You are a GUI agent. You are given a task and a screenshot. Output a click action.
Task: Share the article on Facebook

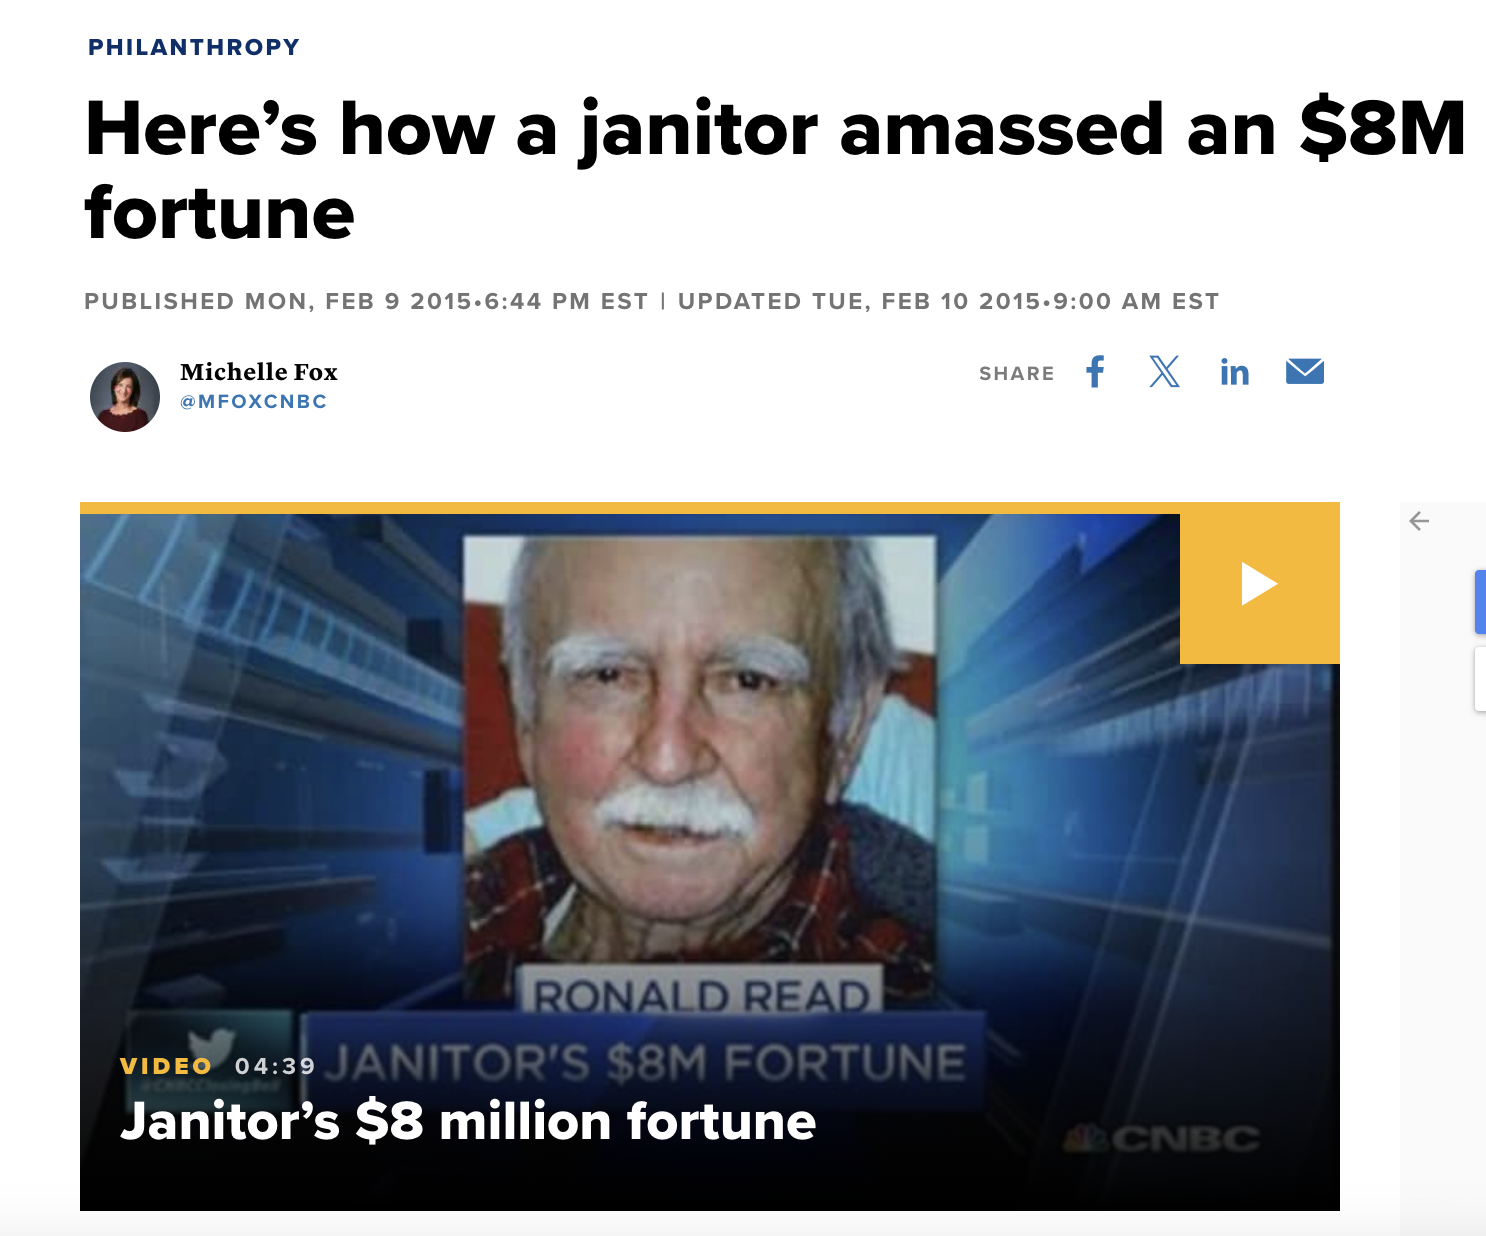[x=1095, y=372]
